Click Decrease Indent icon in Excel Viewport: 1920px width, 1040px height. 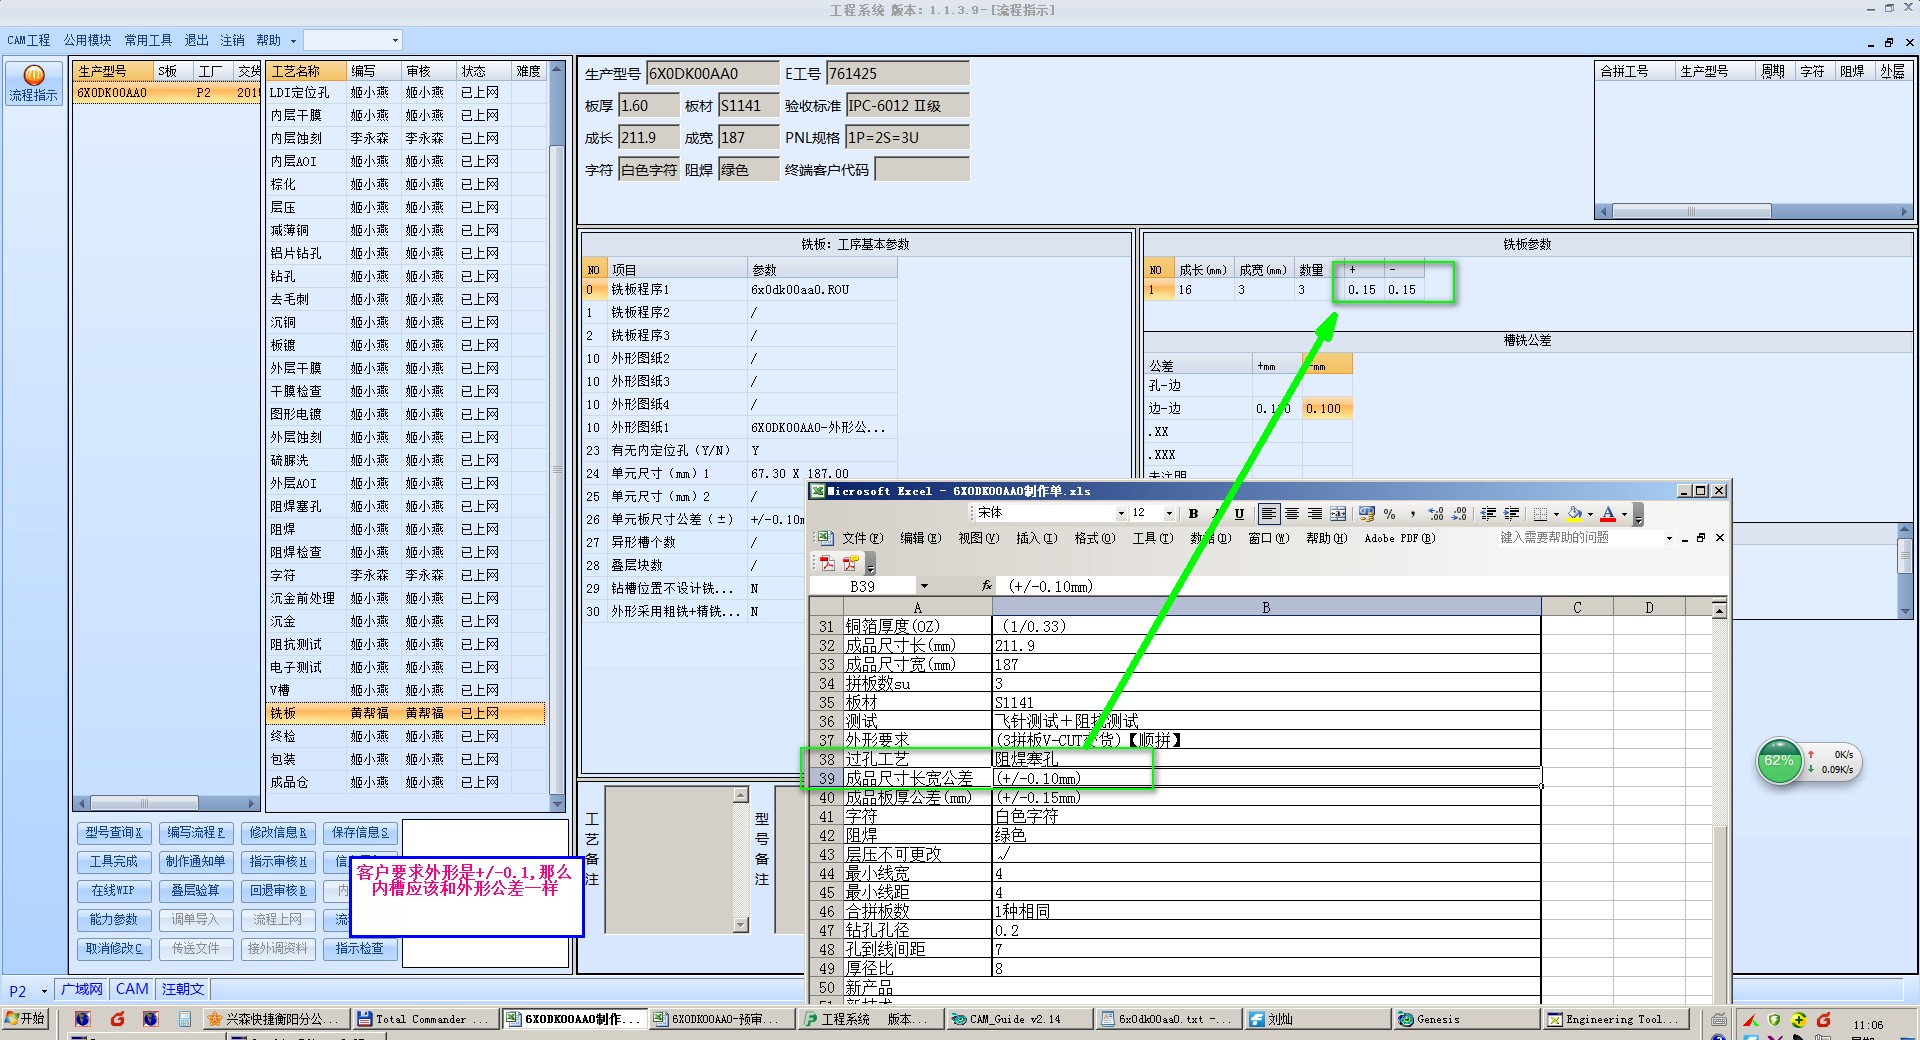coord(1488,514)
